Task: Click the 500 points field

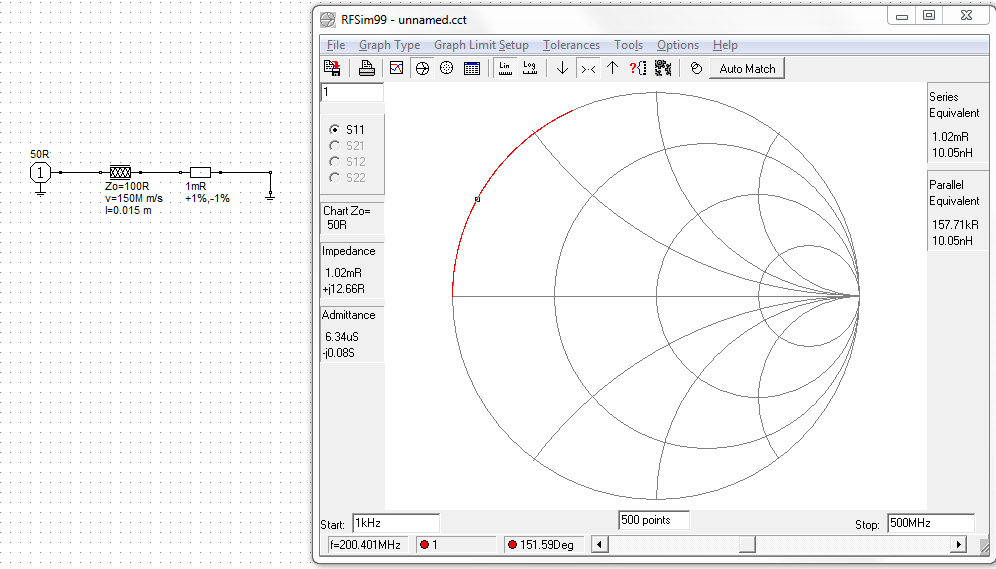Action: point(654,520)
